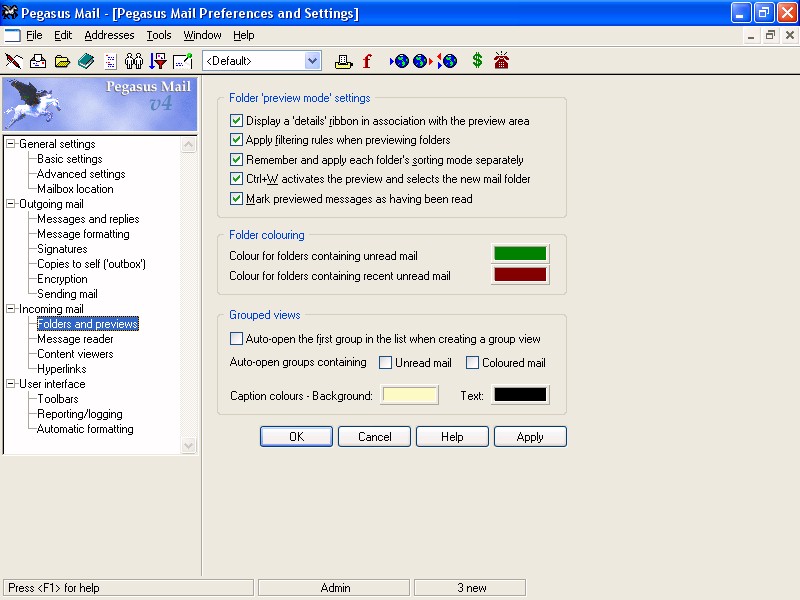
Task: Select Copies to self ('outbox') item
Action: point(91,264)
